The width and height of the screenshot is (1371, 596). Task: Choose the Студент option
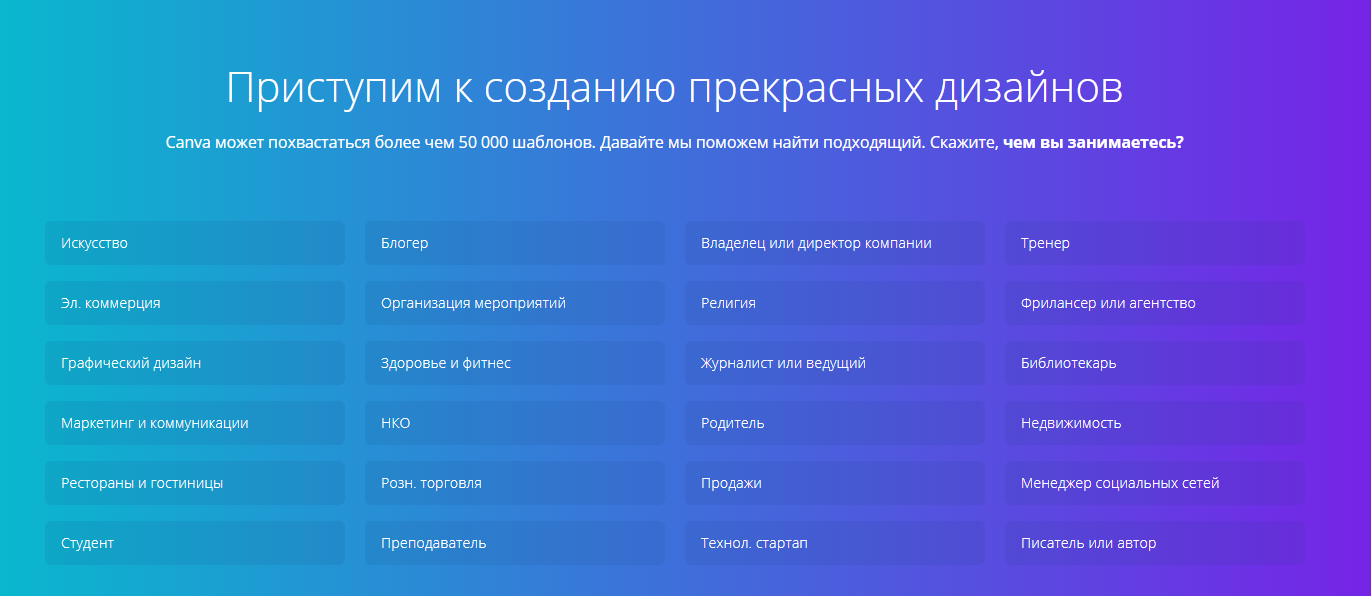click(x=195, y=543)
